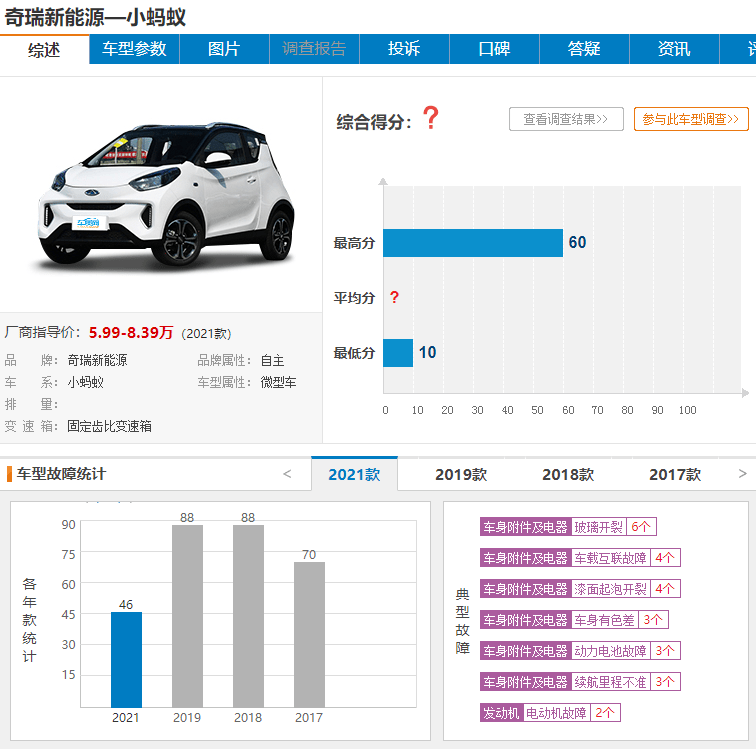Viewport: 756px width, 749px height.
Task: Select the 调查报告 tab
Action: [314, 49]
